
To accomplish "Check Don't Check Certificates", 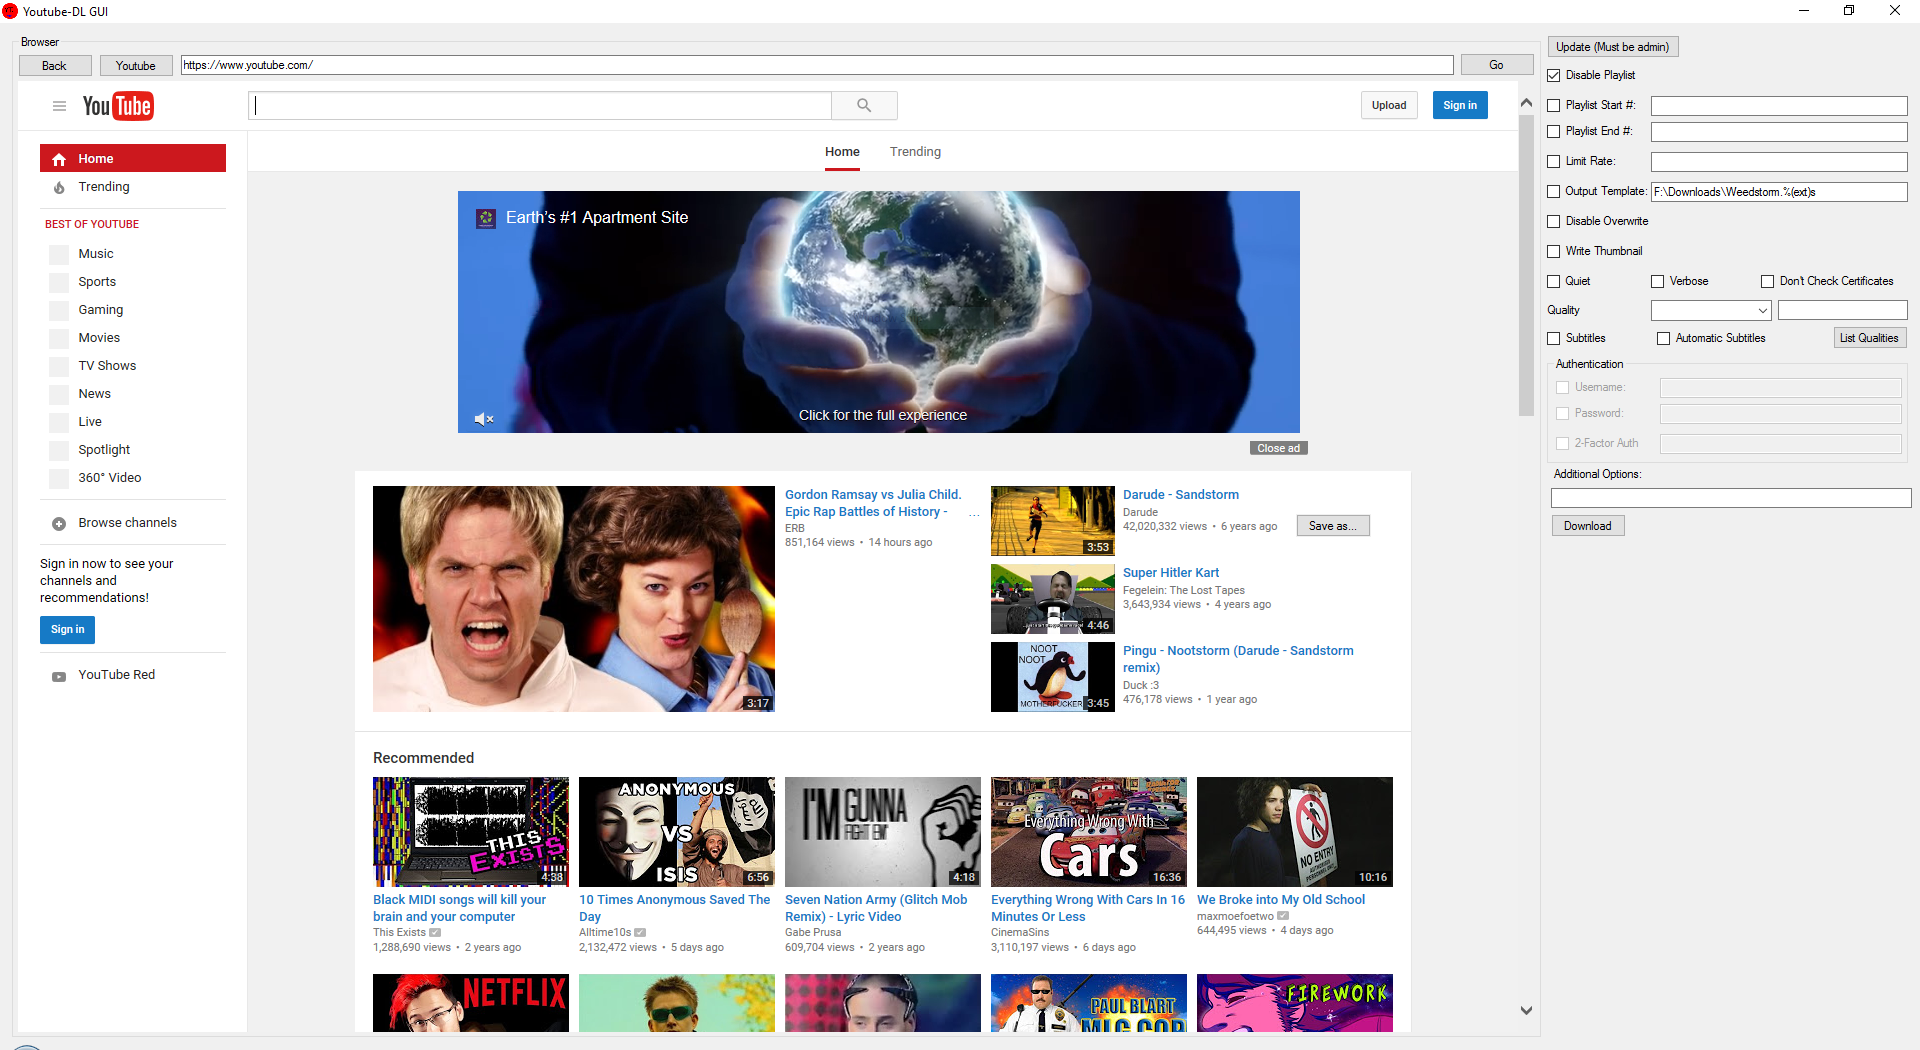I will [1768, 281].
